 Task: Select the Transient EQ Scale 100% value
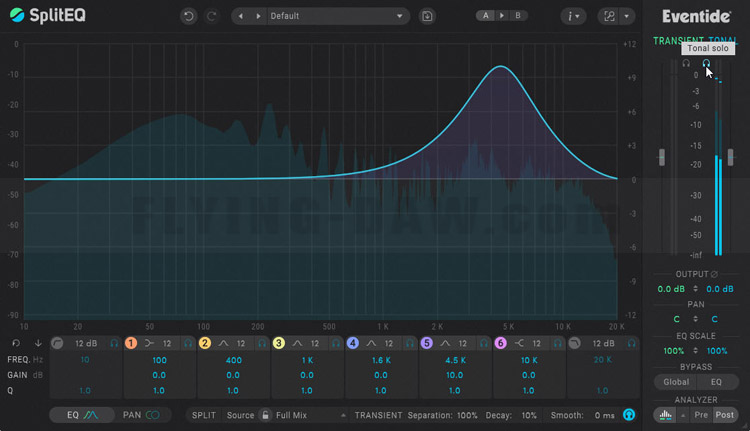click(x=673, y=351)
